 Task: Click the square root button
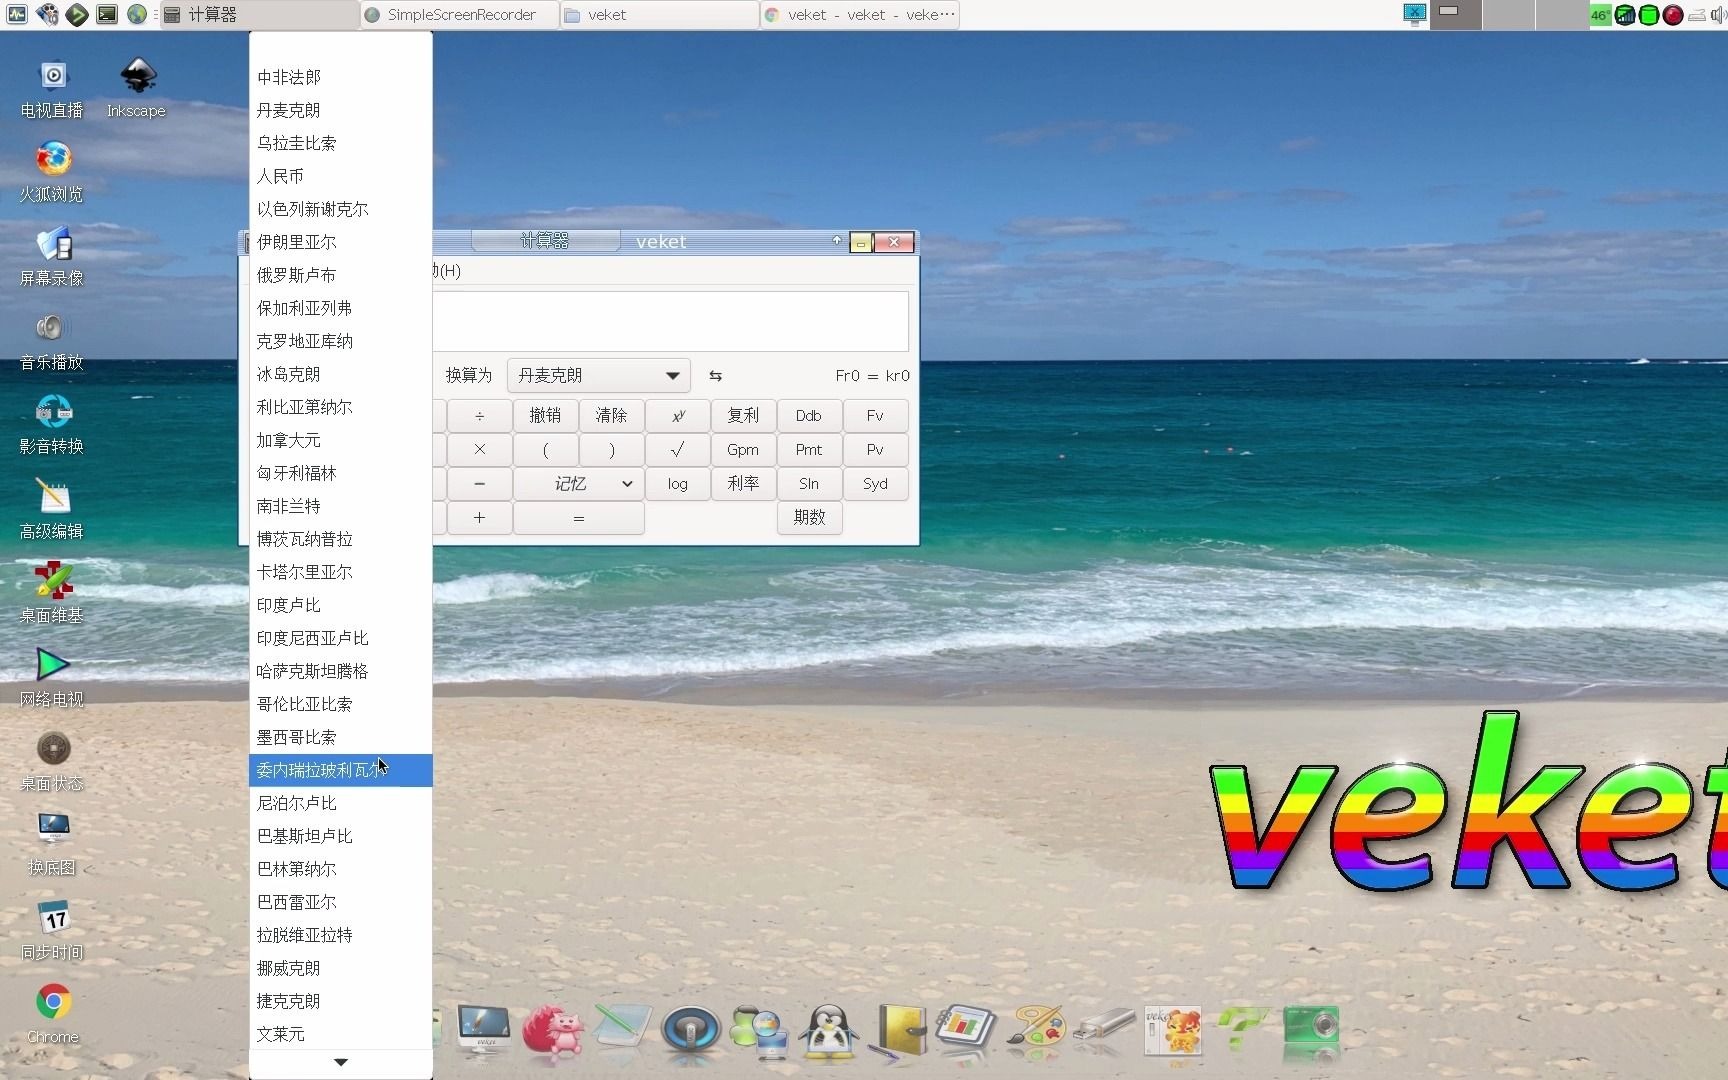pyautogui.click(x=677, y=450)
